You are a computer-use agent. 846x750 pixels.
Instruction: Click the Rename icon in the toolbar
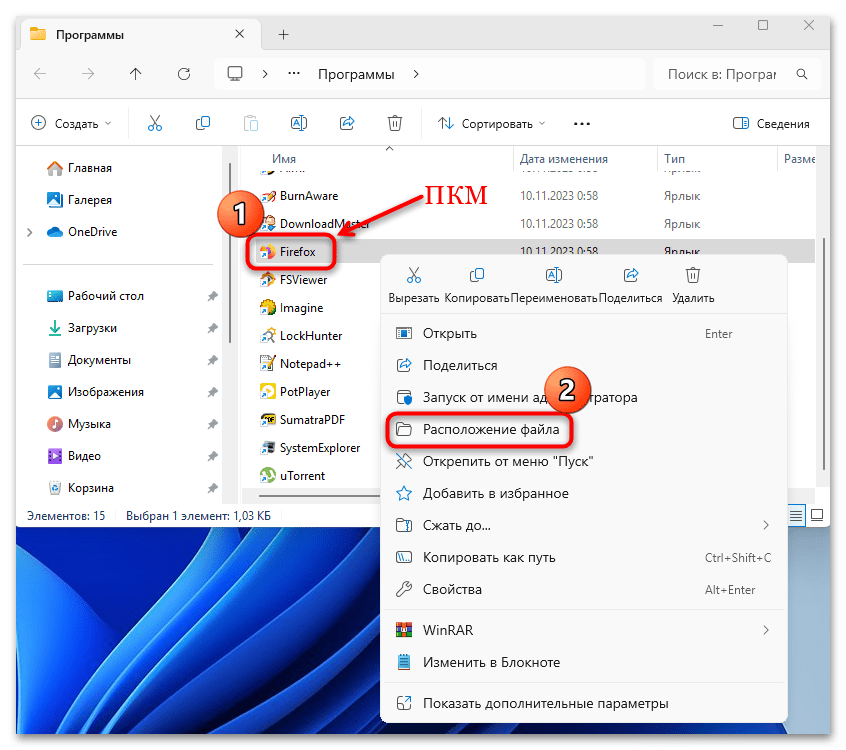299,124
